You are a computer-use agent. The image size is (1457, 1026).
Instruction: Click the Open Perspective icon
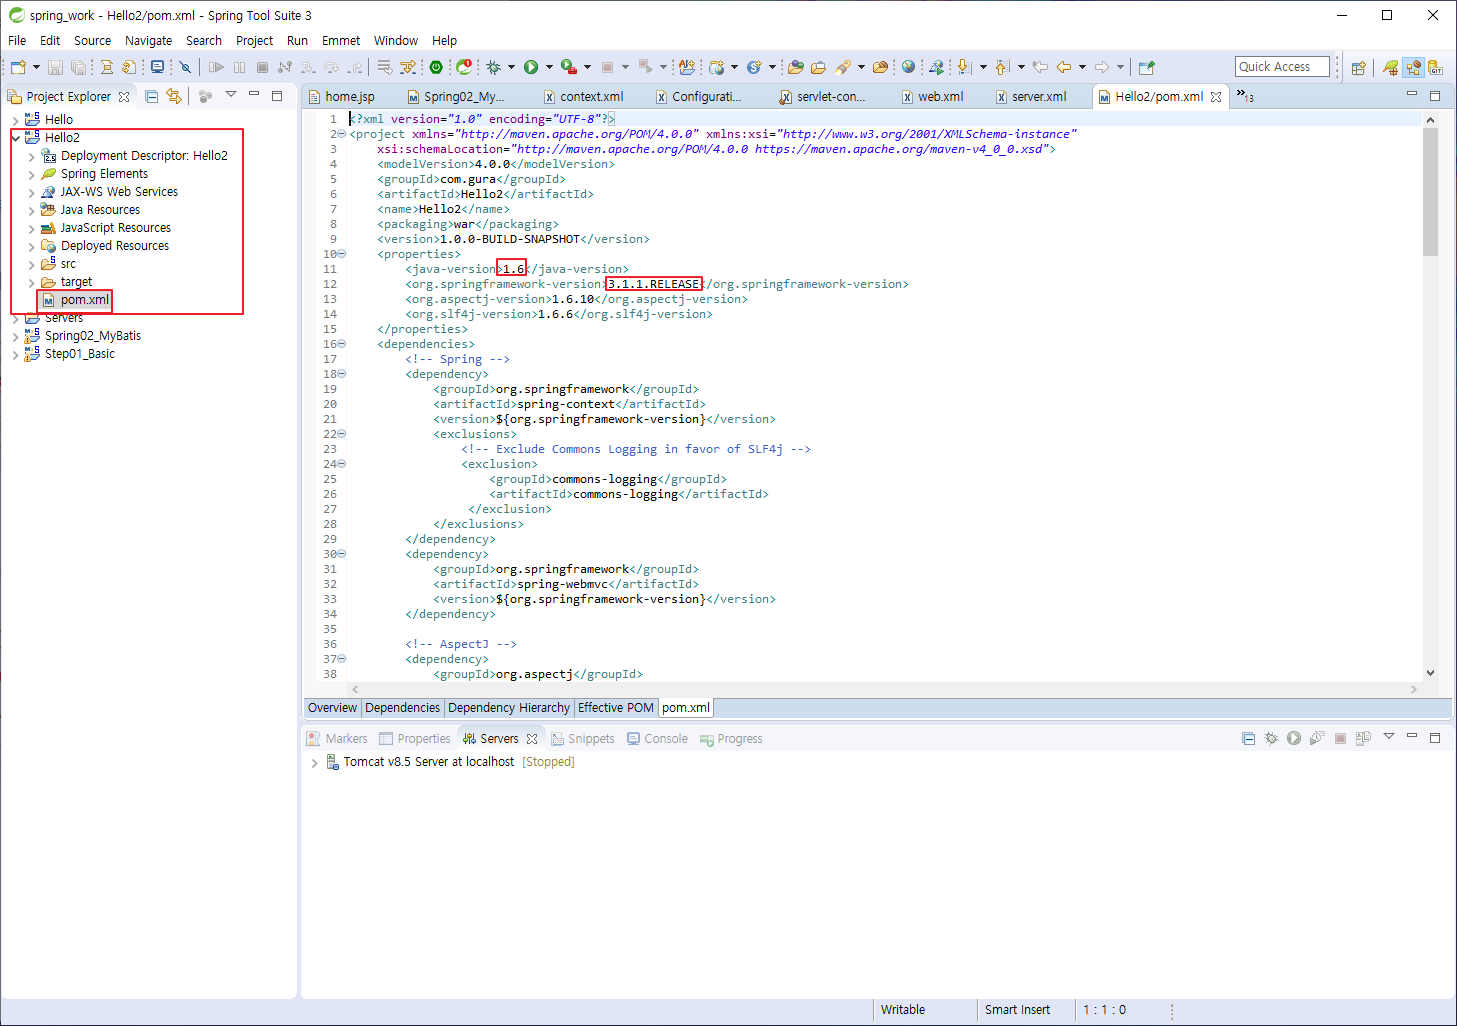(x=1358, y=67)
